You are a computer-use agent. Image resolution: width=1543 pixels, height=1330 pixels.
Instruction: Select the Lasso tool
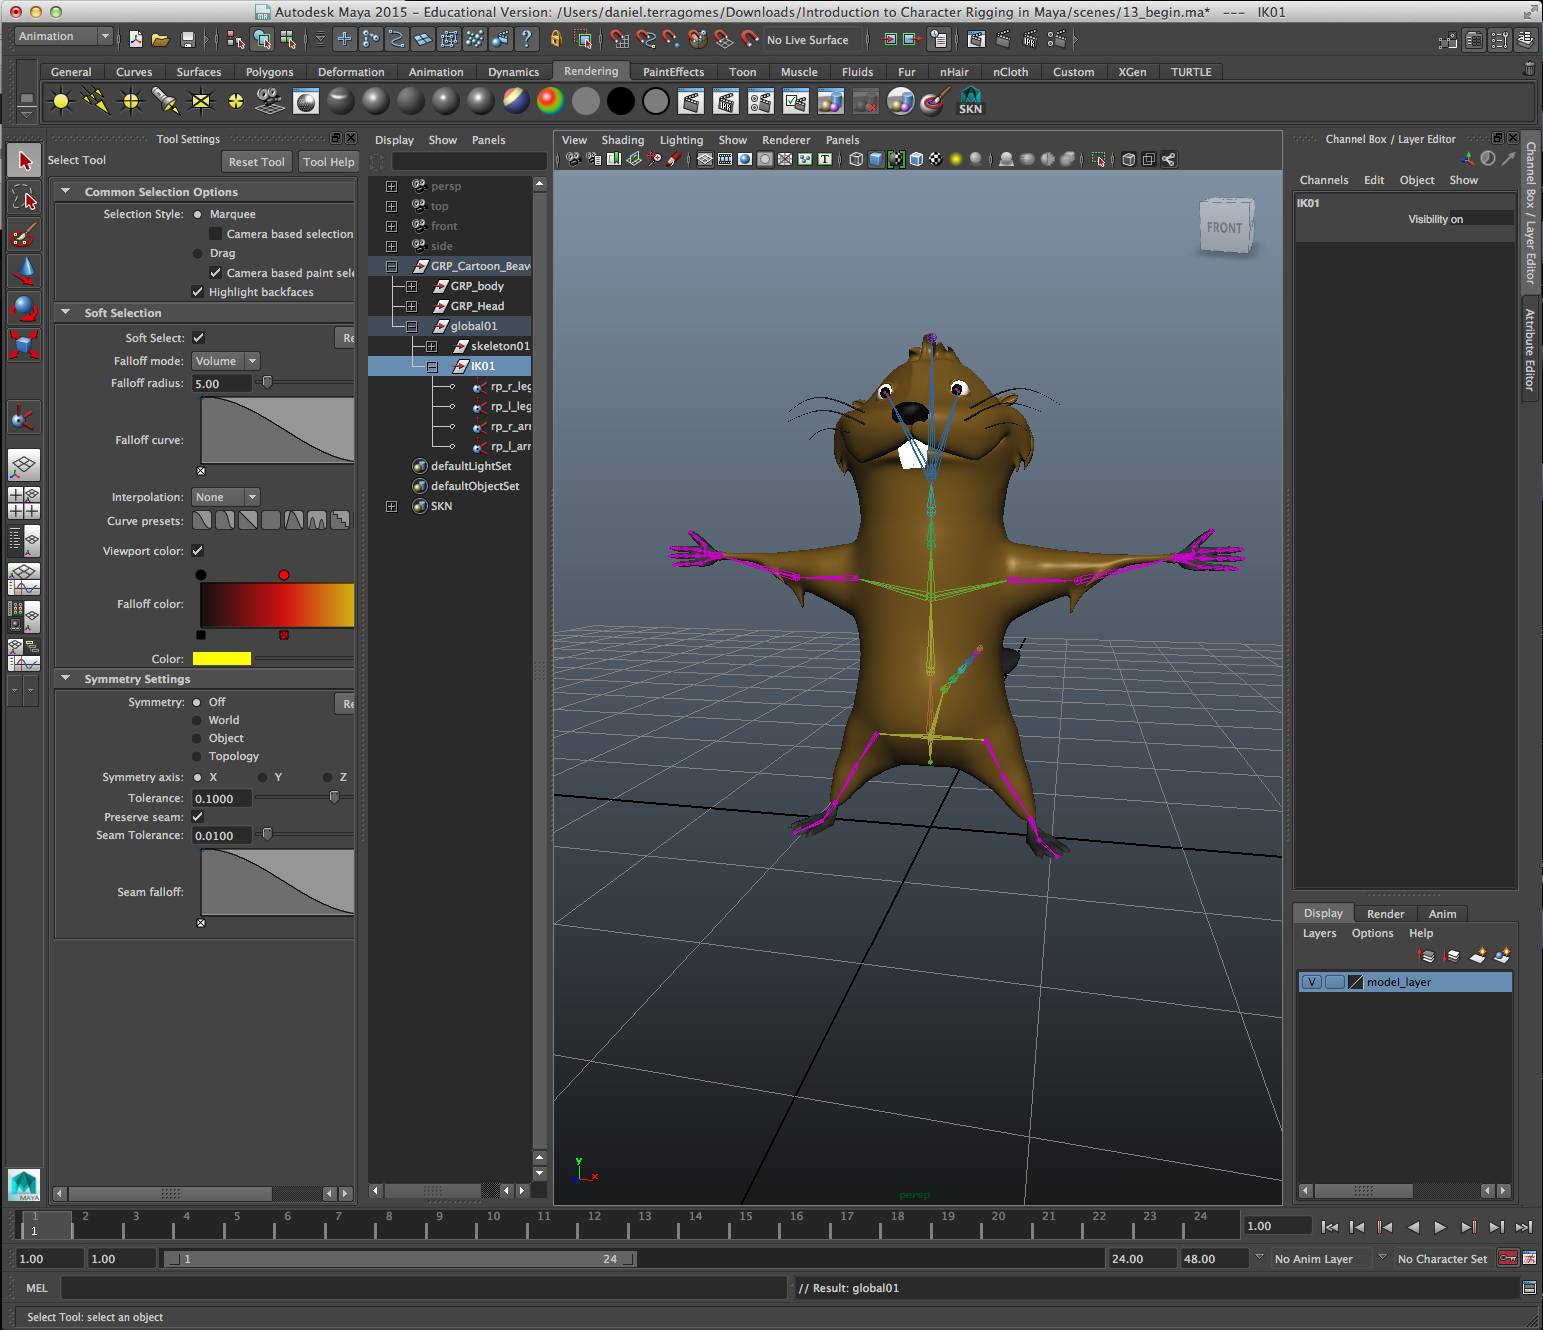coord(23,197)
